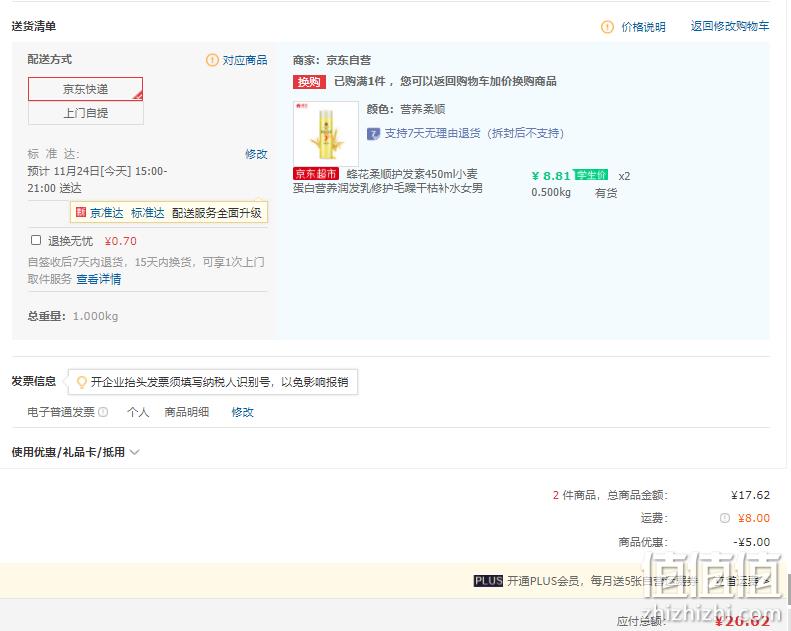Open the 价格说明 link
Viewport: 791px width, 631px height.
(643, 27)
